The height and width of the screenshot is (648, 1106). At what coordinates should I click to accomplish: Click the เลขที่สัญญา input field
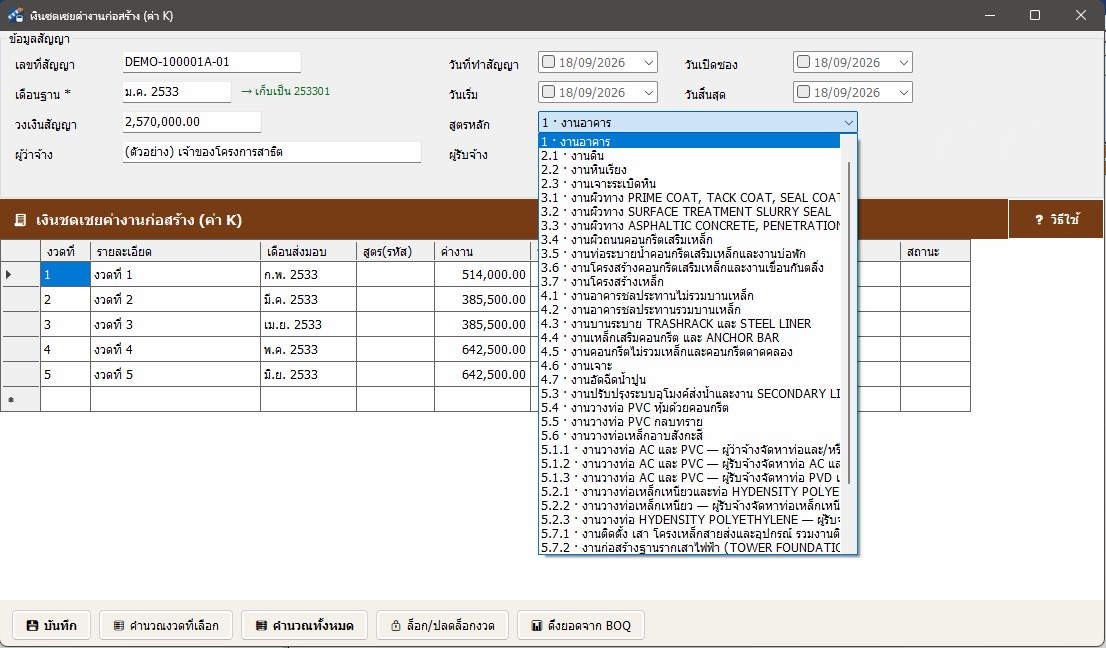point(212,62)
